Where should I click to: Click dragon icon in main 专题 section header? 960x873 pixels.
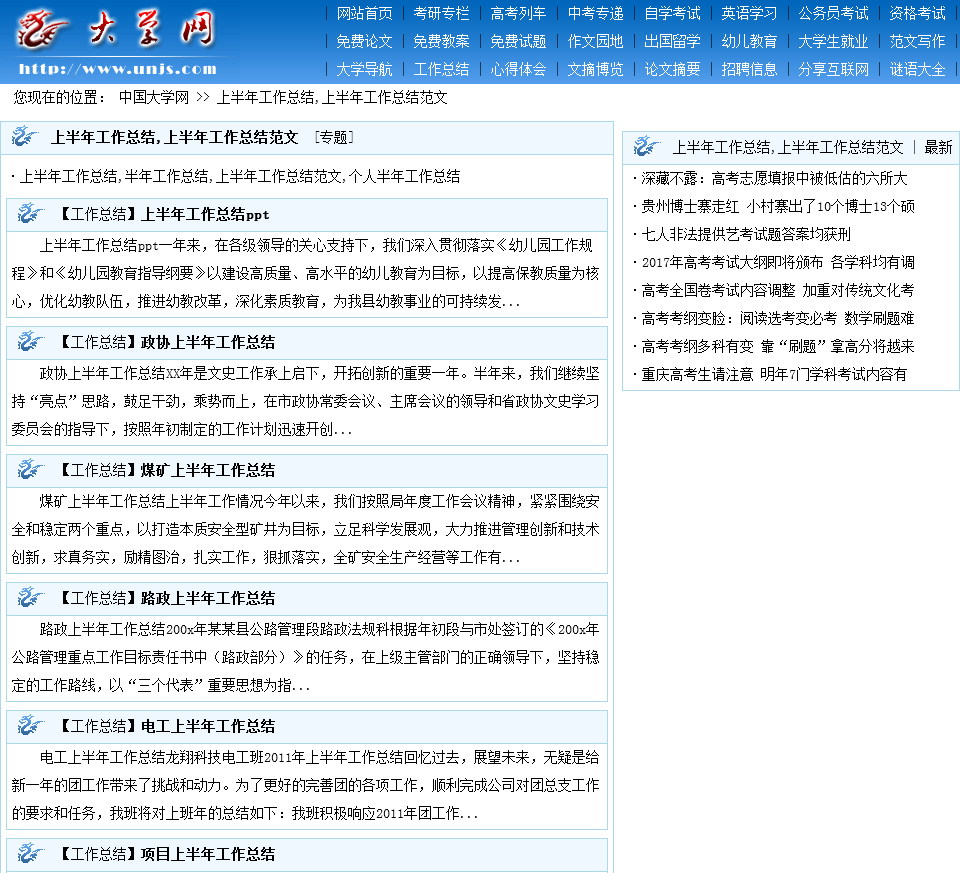(x=24, y=137)
